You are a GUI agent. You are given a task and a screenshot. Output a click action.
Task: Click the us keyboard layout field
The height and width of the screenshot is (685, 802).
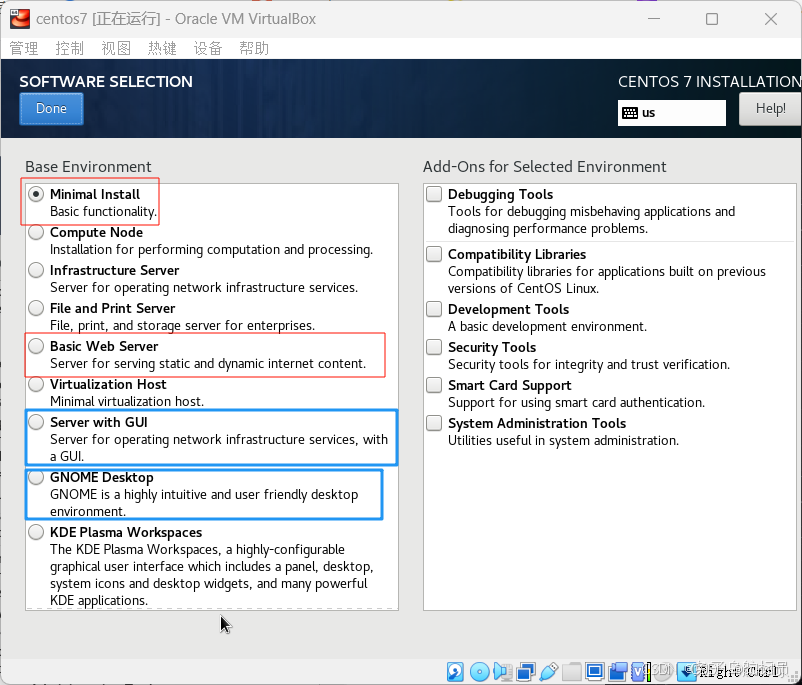click(672, 113)
